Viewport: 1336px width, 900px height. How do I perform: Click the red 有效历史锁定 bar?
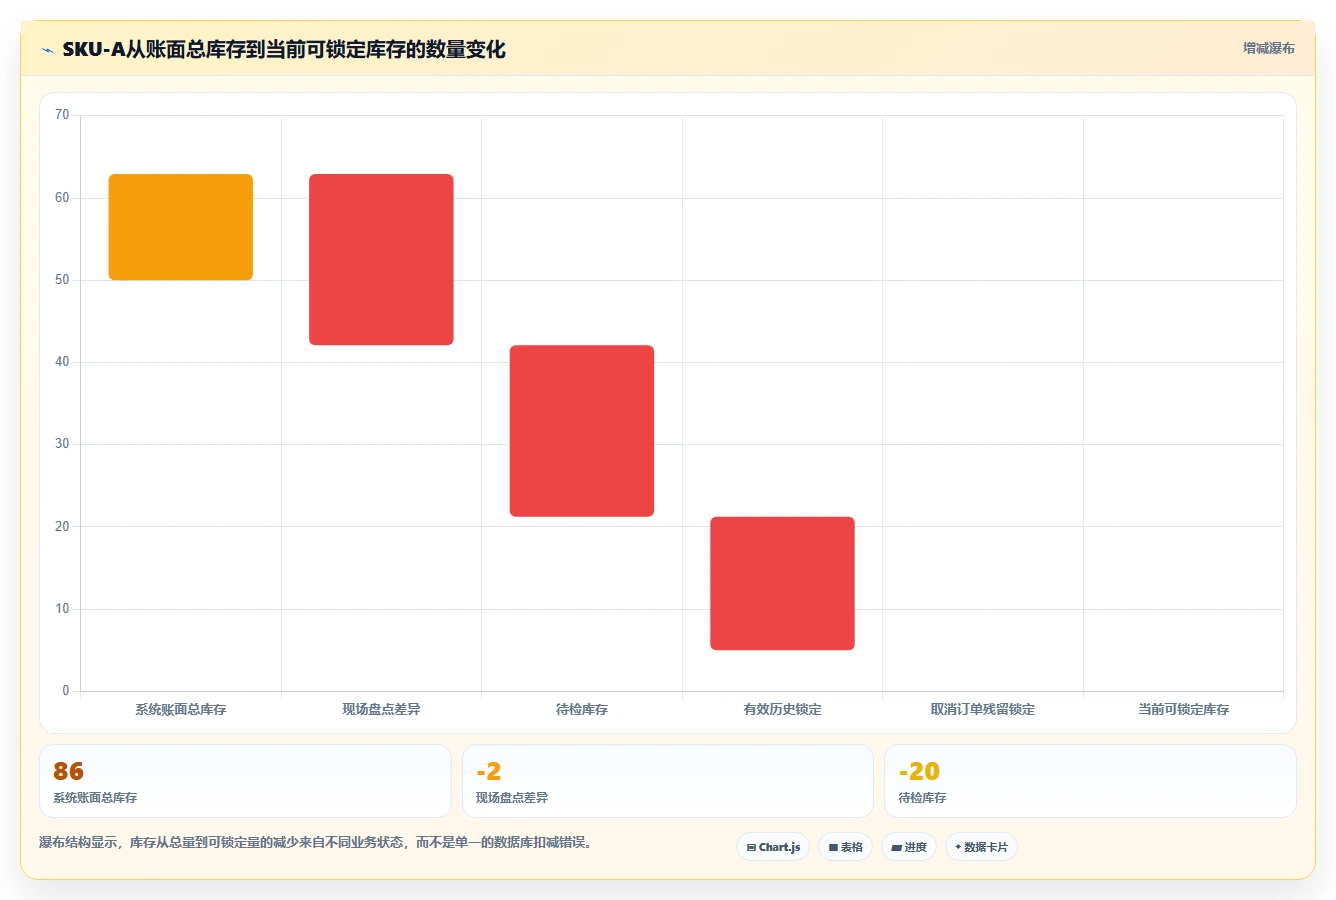(x=782, y=583)
